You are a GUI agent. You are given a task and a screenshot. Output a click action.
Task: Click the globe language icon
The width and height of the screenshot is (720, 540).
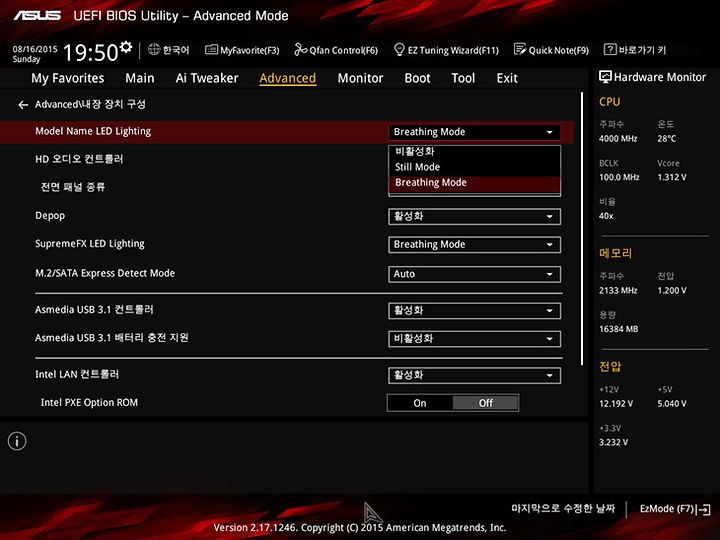pyautogui.click(x=154, y=49)
